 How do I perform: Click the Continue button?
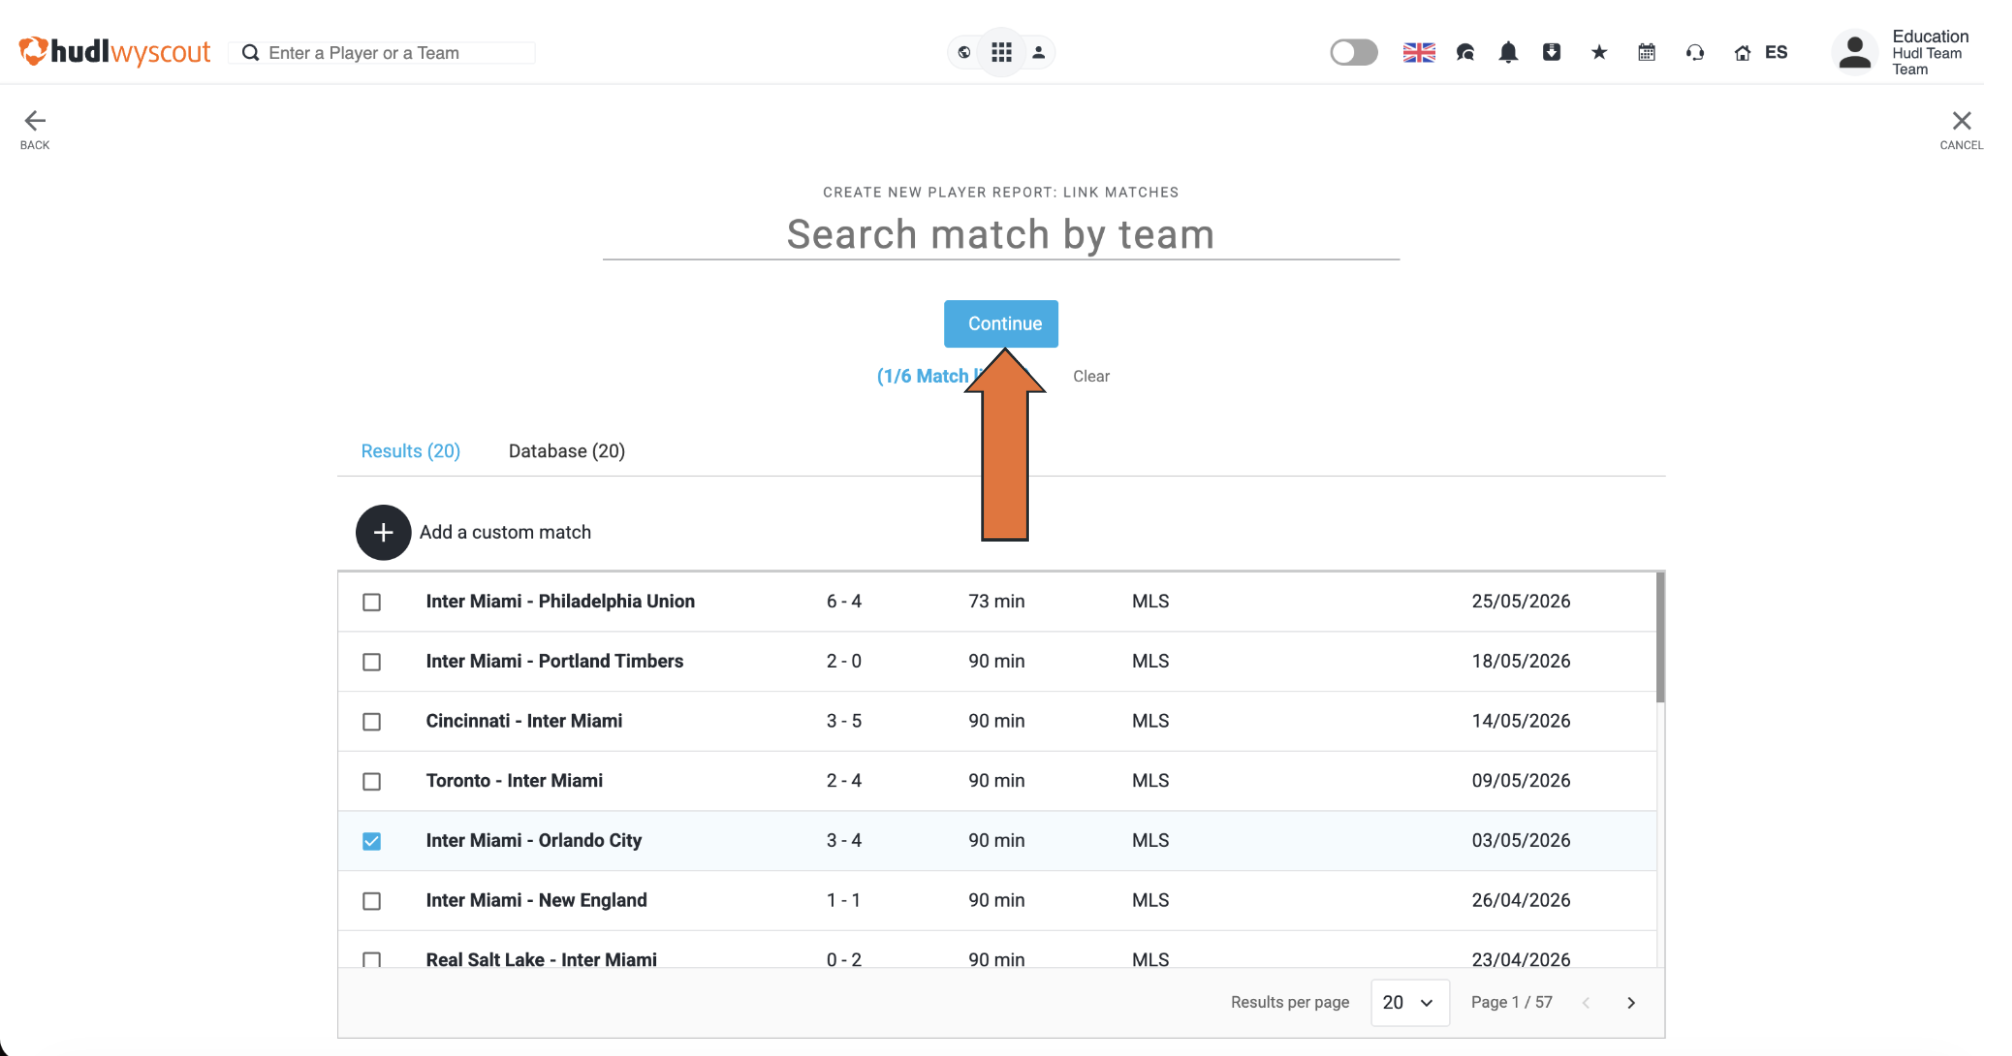[x=1001, y=323]
